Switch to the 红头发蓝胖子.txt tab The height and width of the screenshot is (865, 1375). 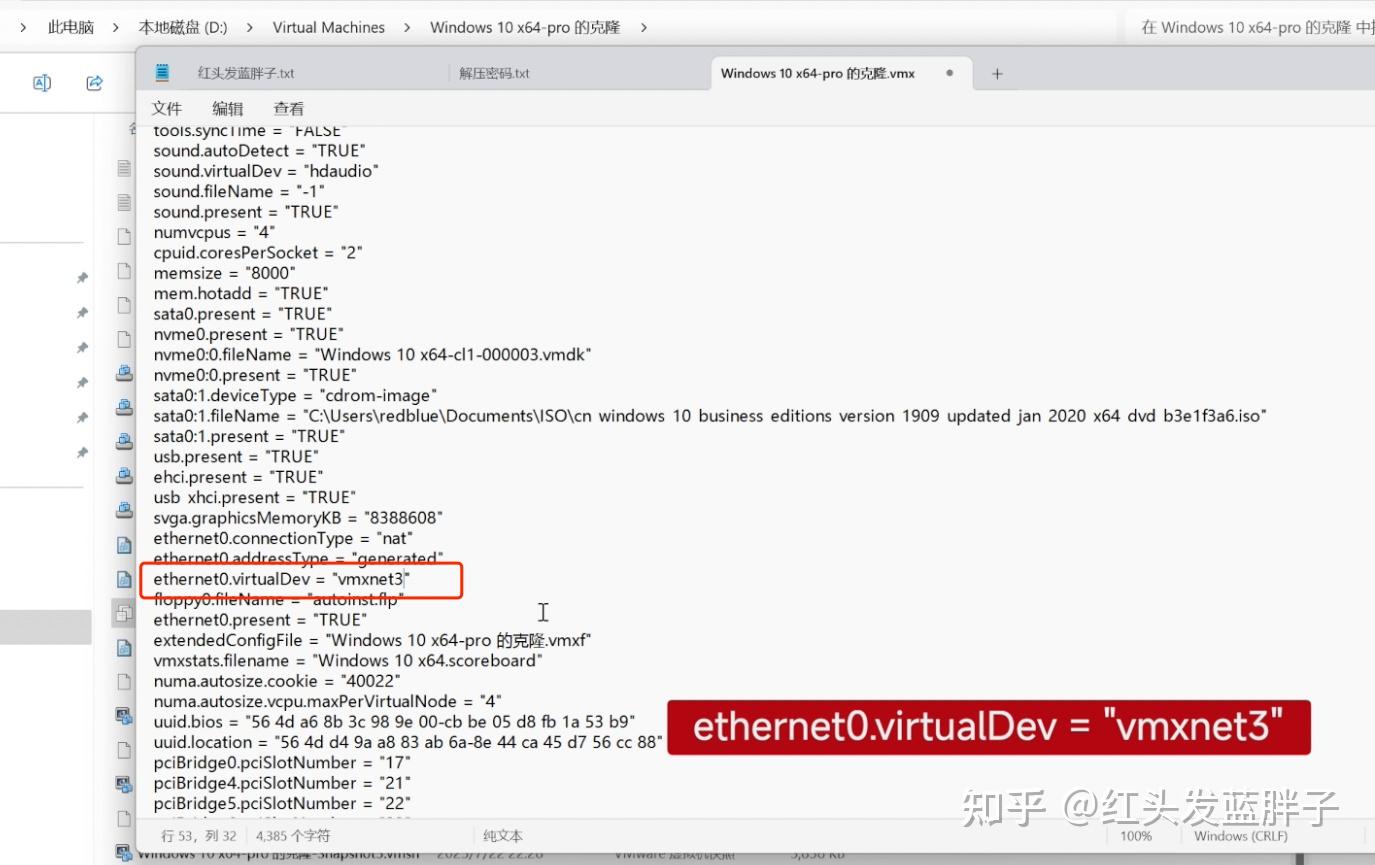246,73
